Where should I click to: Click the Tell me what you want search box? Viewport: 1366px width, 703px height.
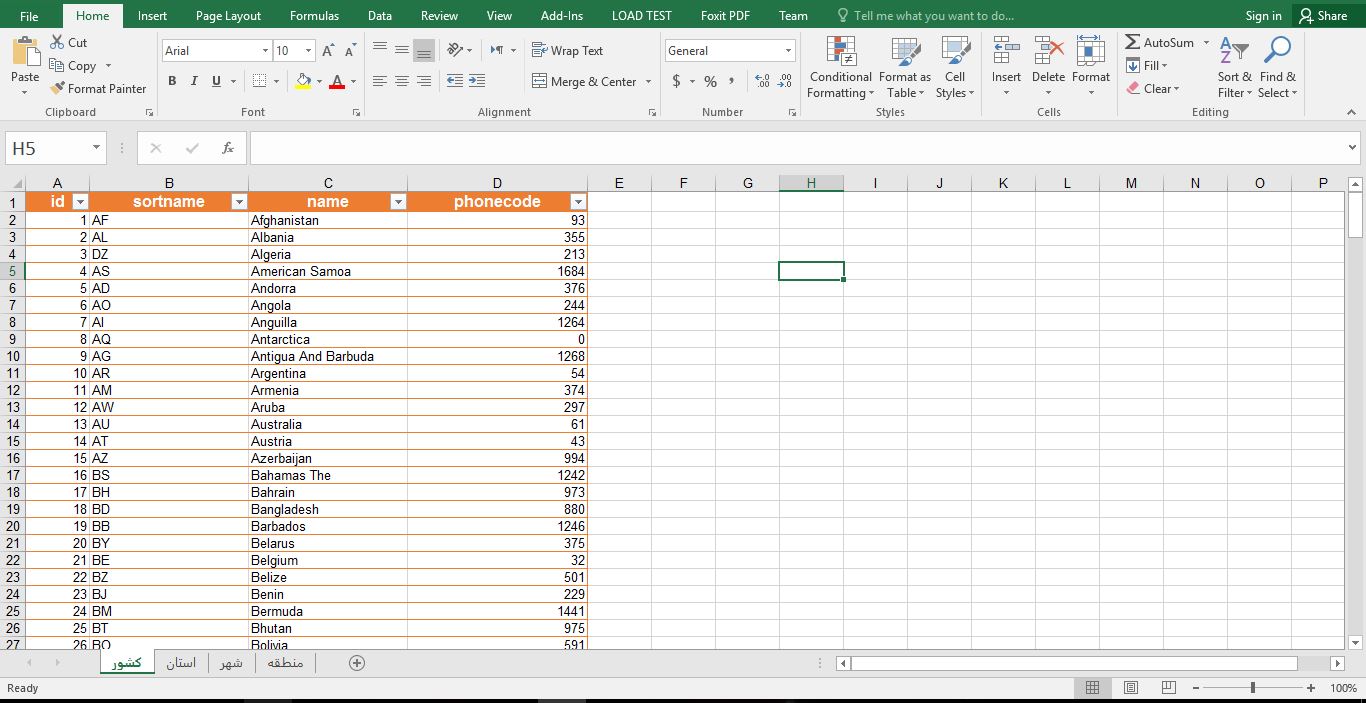(x=925, y=15)
